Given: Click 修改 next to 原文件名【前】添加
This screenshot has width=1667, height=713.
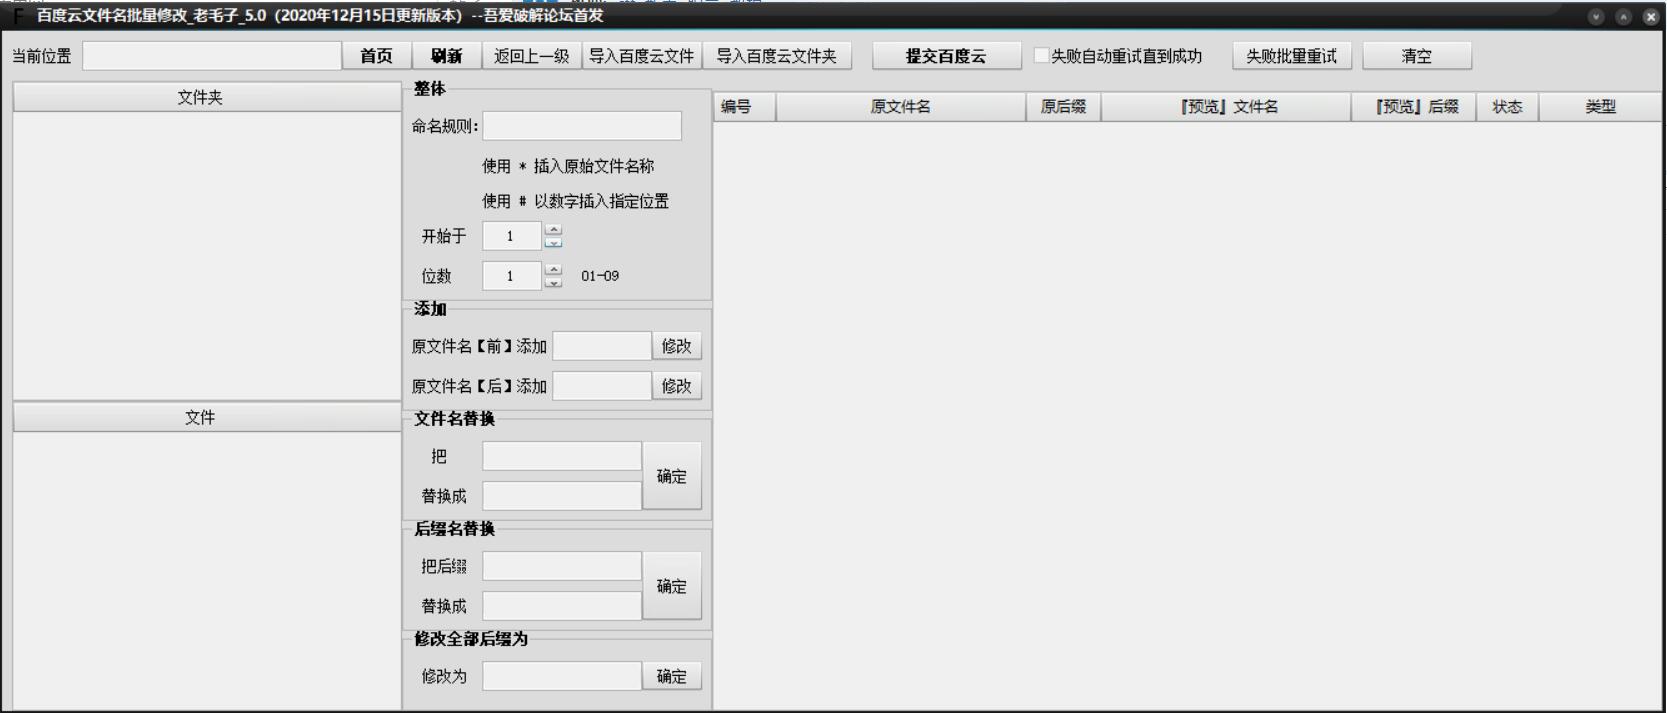Looking at the screenshot, I should click(x=676, y=346).
